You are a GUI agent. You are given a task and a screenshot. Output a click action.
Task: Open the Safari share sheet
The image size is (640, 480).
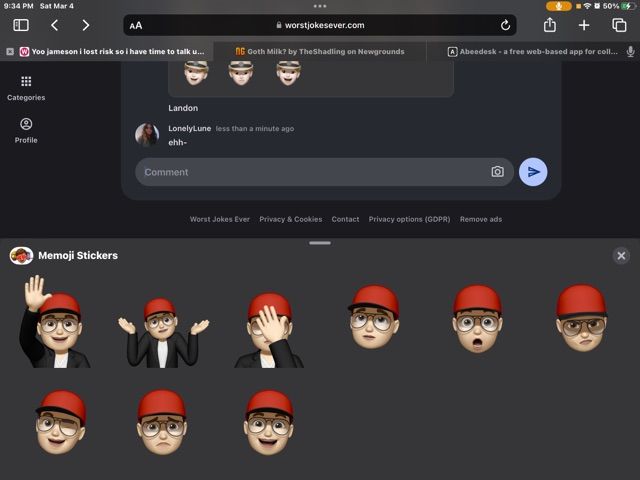point(550,25)
